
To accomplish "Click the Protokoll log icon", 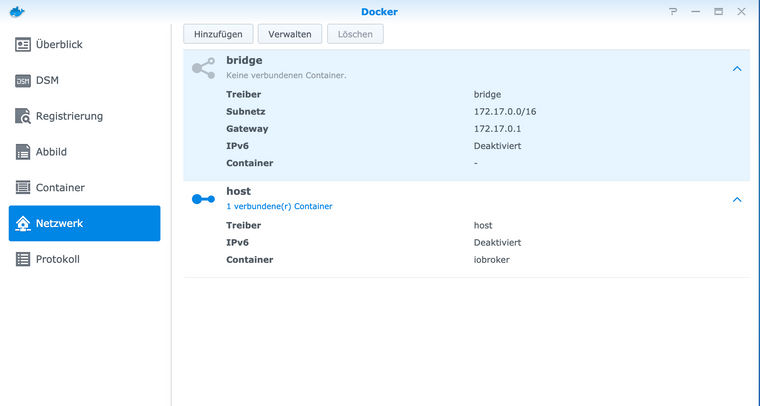I will 23,259.
